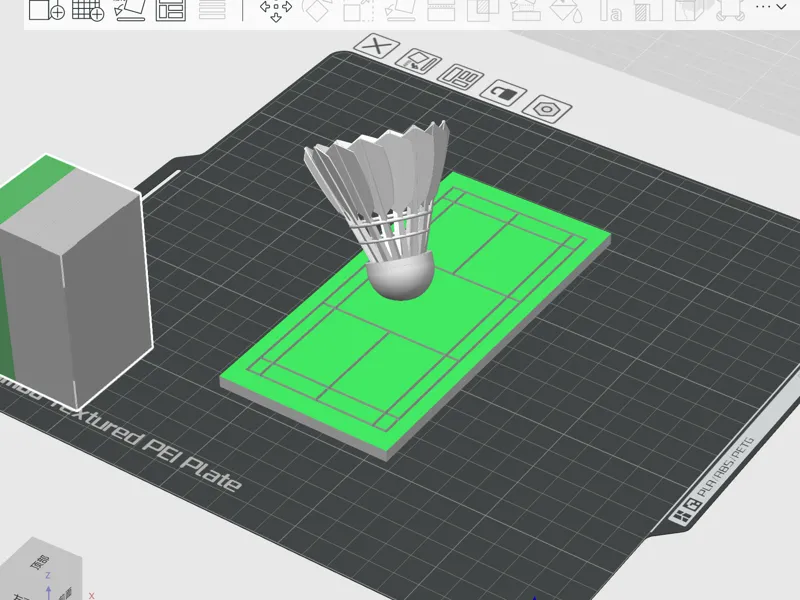This screenshot has width=800, height=600.
Task: Arrange objects on this plate icon
Action: pos(460,77)
